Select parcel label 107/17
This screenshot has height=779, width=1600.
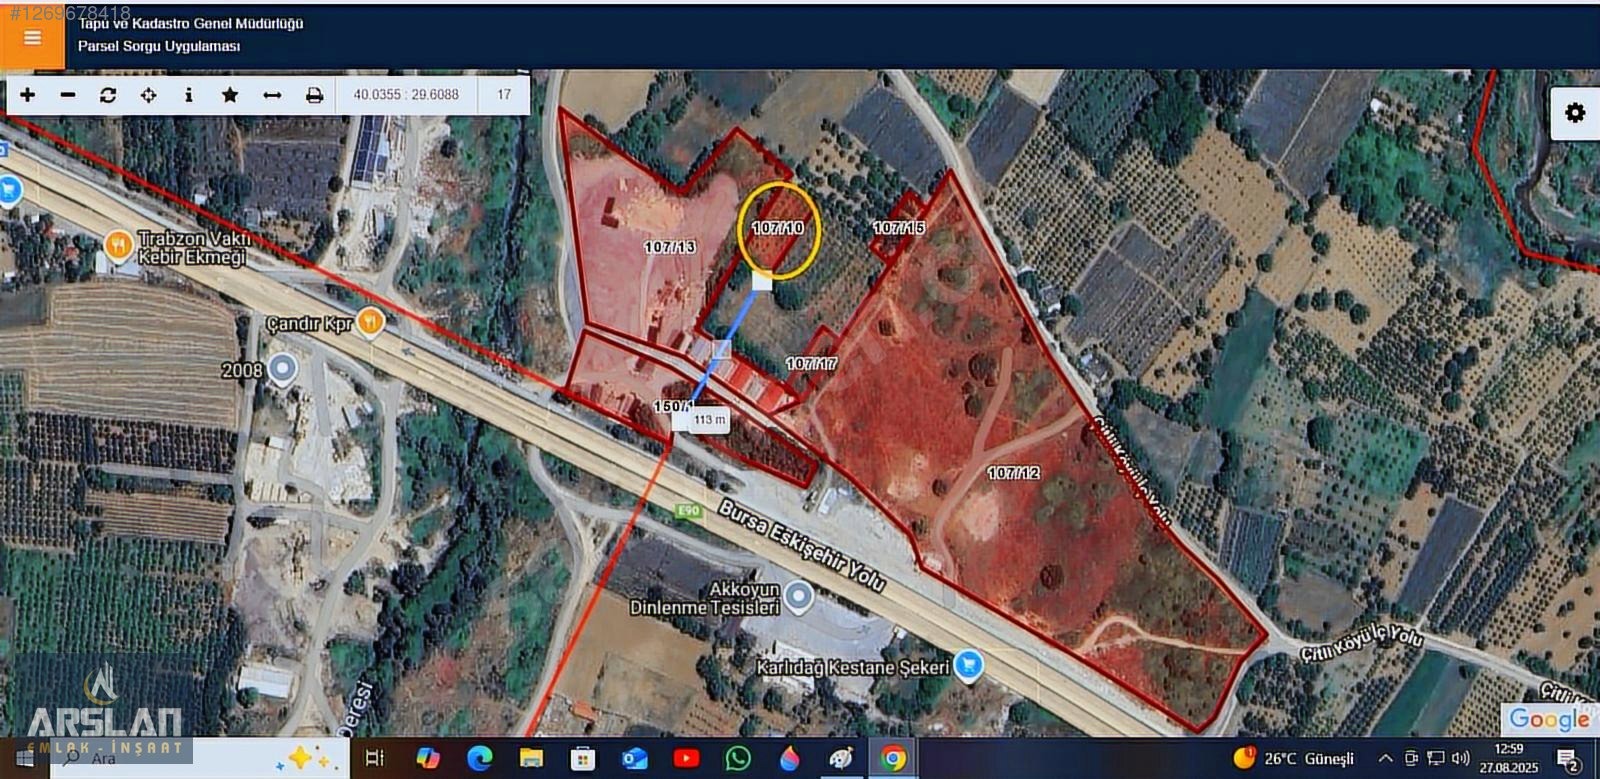(812, 364)
